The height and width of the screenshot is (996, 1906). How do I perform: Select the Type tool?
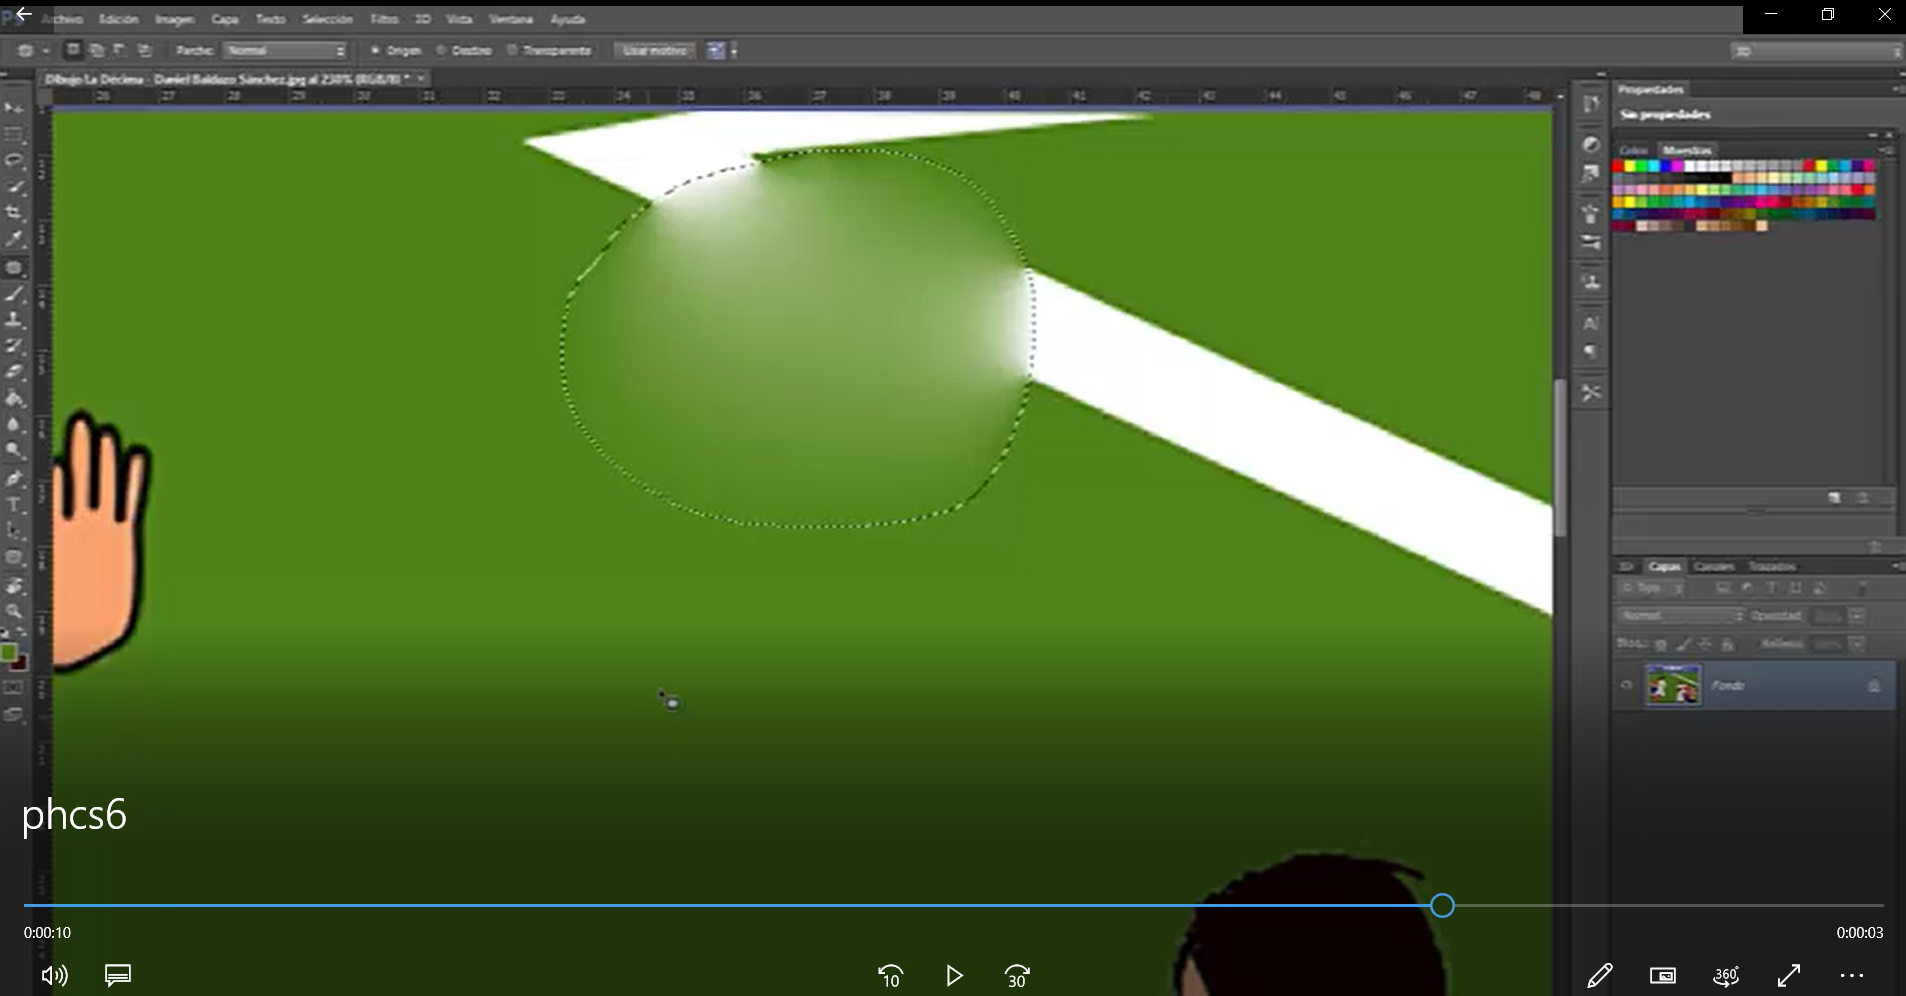[15, 504]
